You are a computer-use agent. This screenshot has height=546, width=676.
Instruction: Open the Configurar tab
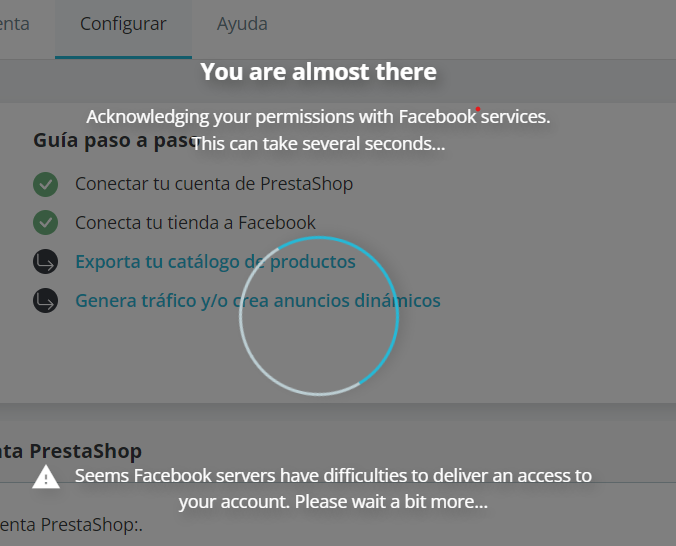tap(123, 23)
